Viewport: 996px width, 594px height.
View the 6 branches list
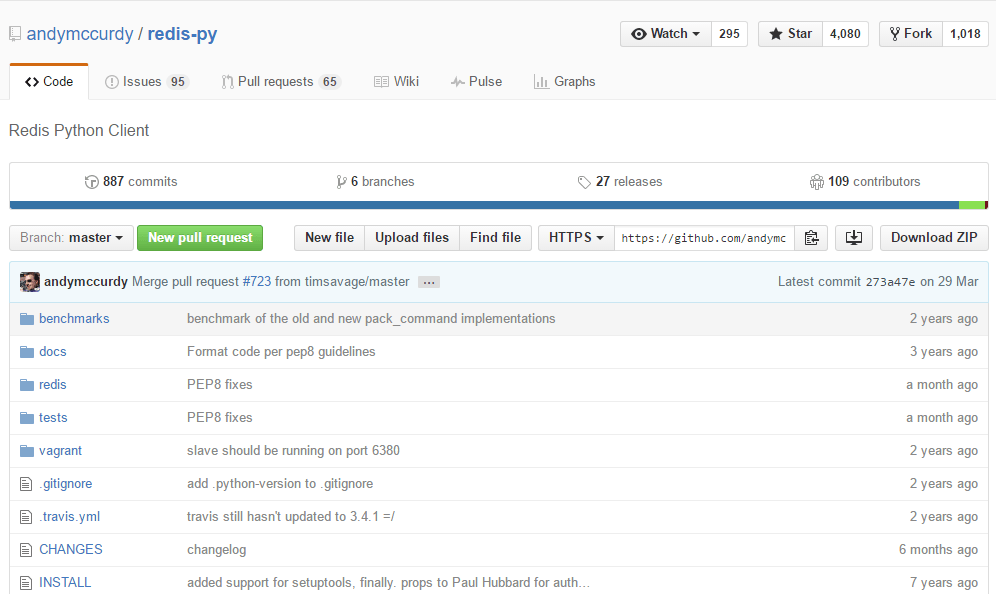coord(375,182)
